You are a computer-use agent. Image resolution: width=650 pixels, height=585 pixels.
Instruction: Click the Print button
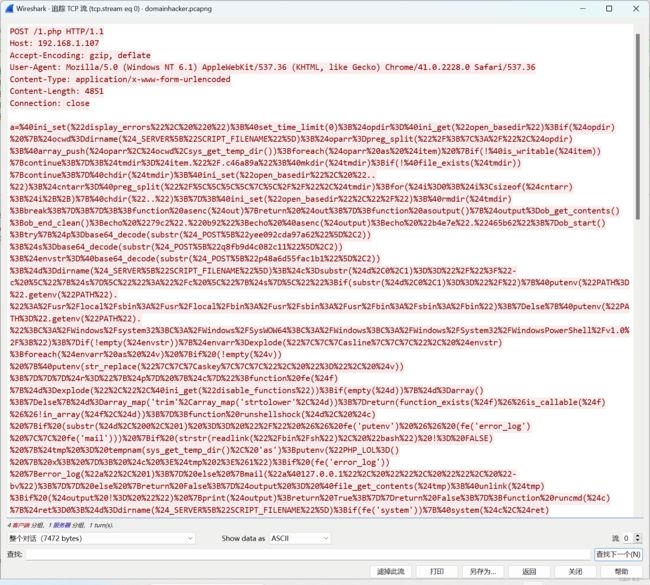point(437,571)
